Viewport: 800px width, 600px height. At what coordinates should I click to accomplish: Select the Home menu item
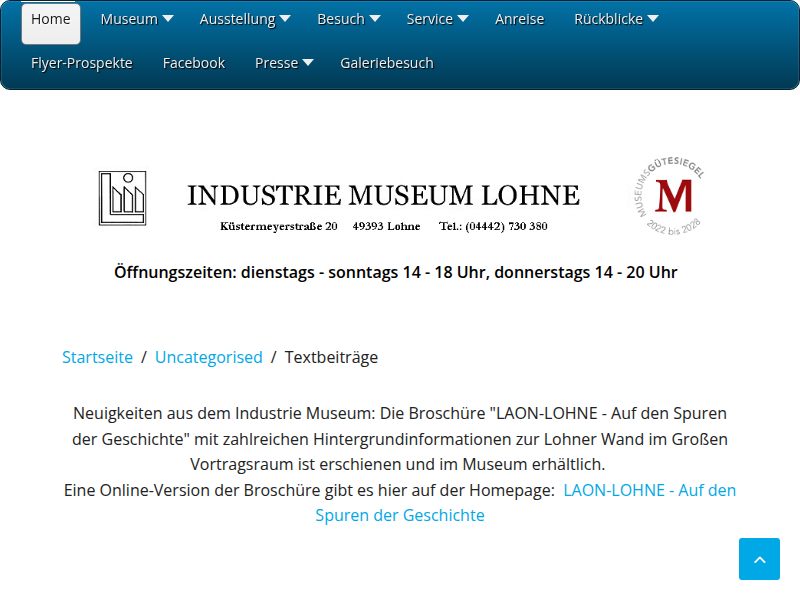point(51,19)
